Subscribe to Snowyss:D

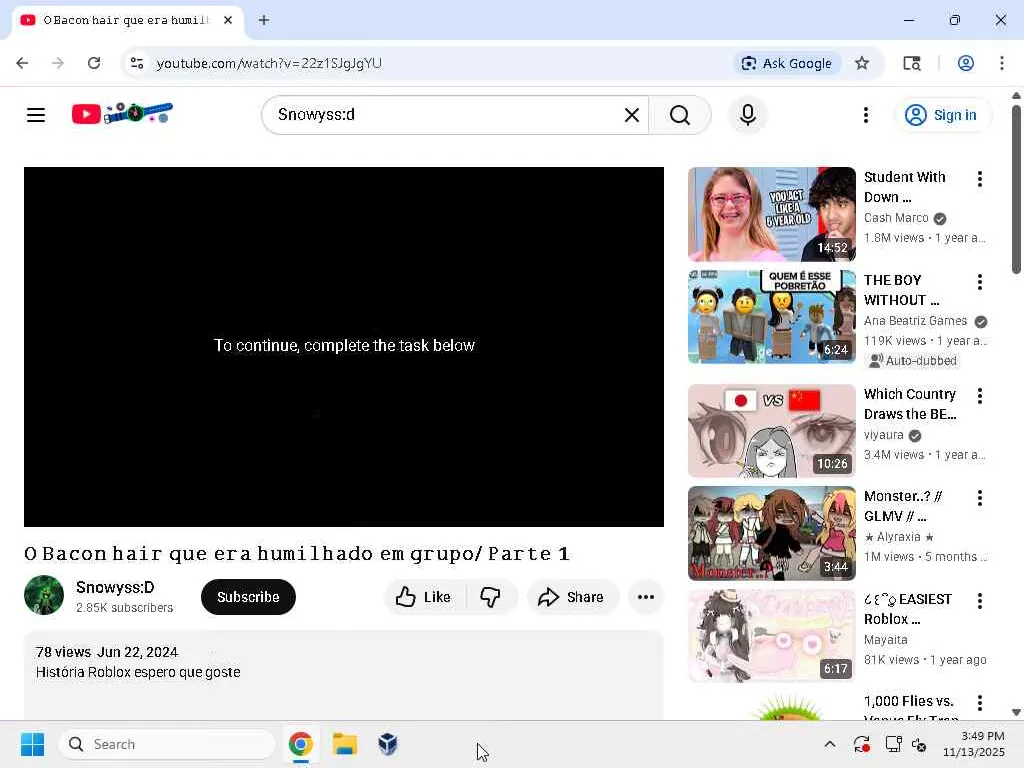pos(248,597)
